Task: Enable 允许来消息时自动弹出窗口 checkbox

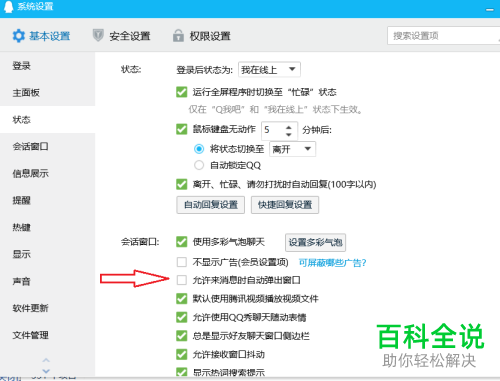Action: point(182,280)
